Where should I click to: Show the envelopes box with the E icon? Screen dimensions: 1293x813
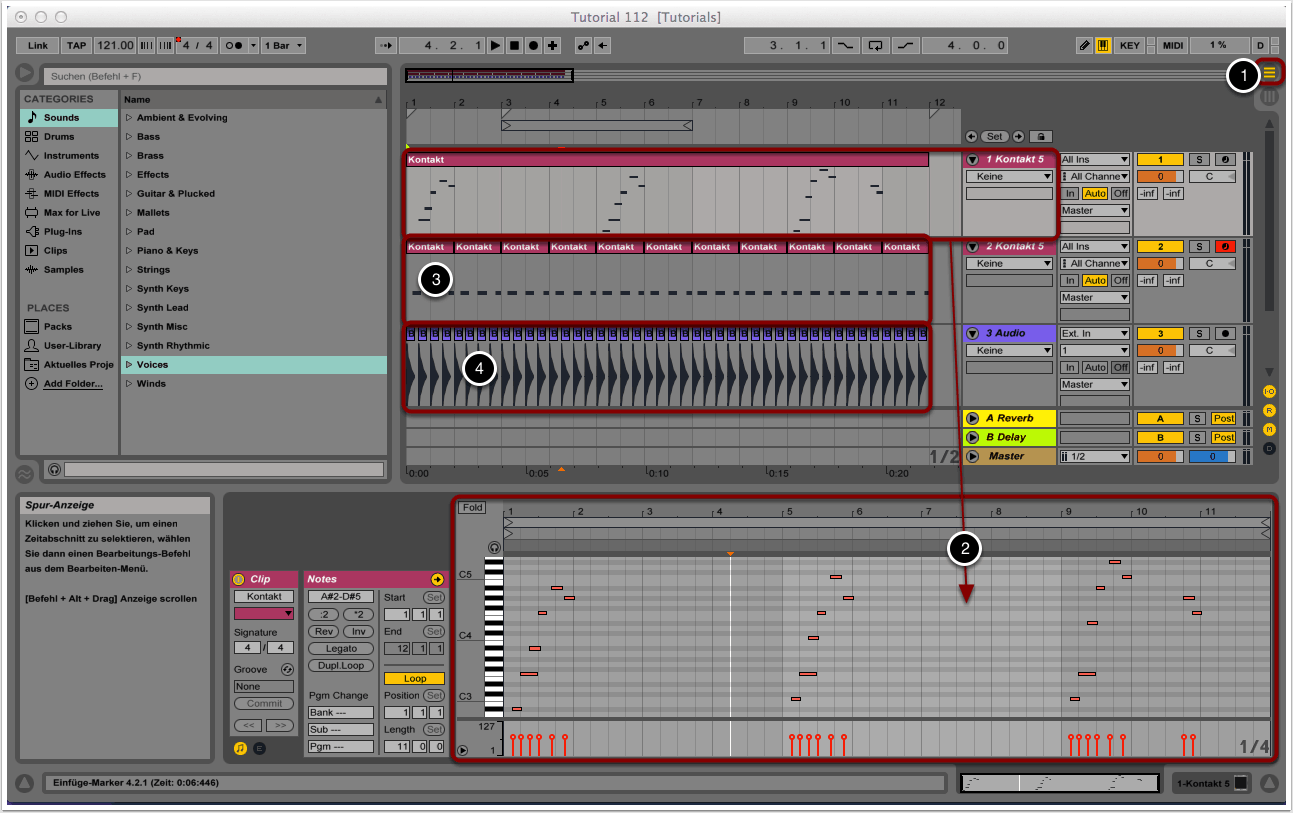click(x=259, y=748)
